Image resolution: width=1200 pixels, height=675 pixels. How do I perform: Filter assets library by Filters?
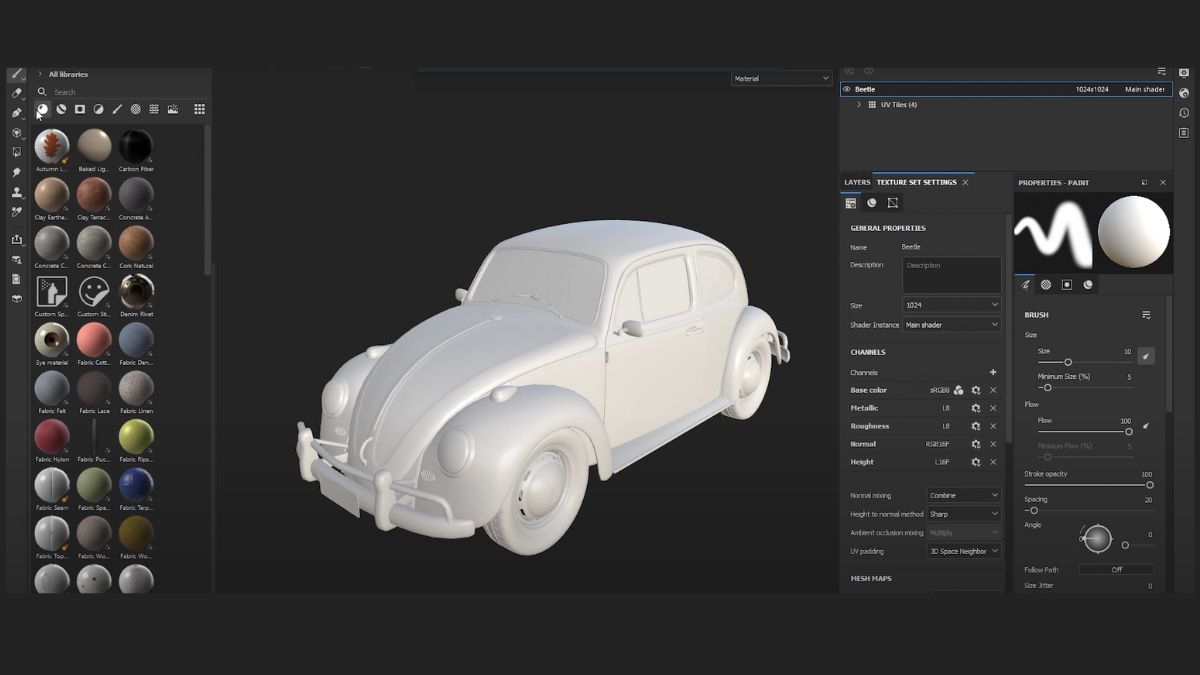[x=99, y=109]
